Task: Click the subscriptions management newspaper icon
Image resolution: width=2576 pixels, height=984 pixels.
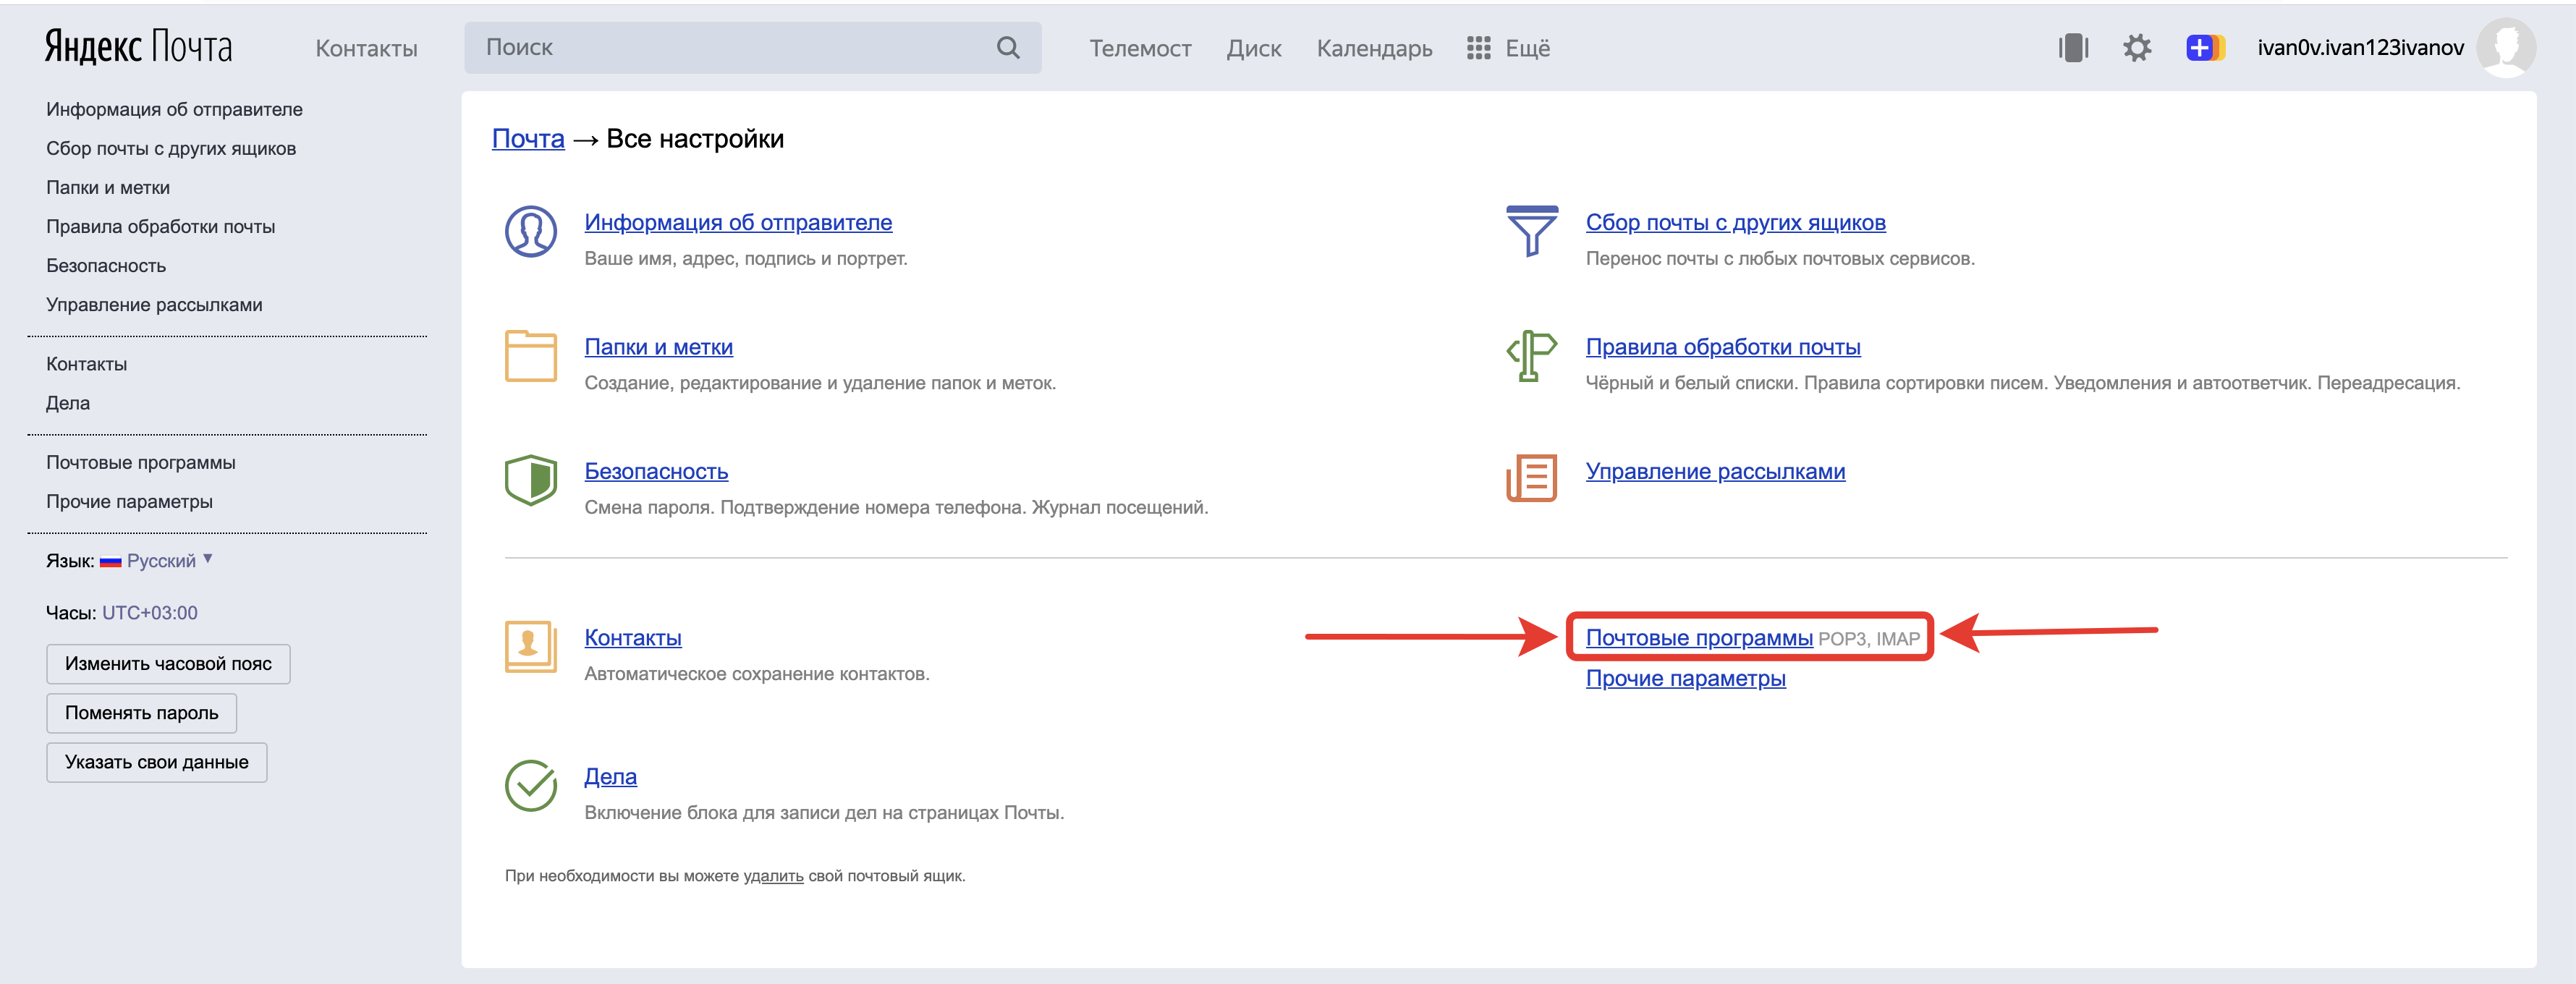Action: [1531, 478]
